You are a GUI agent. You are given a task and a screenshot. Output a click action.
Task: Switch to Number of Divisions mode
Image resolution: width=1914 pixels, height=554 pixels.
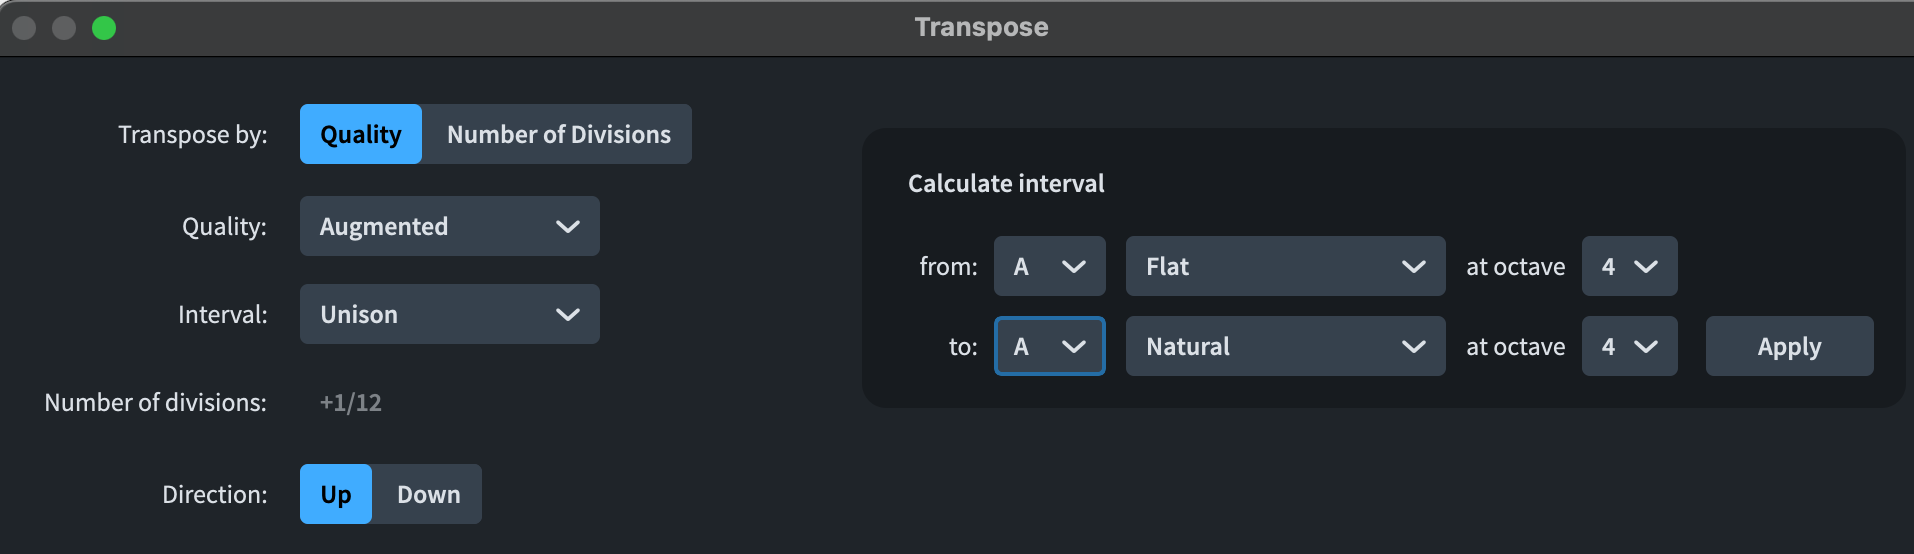pyautogui.click(x=558, y=134)
